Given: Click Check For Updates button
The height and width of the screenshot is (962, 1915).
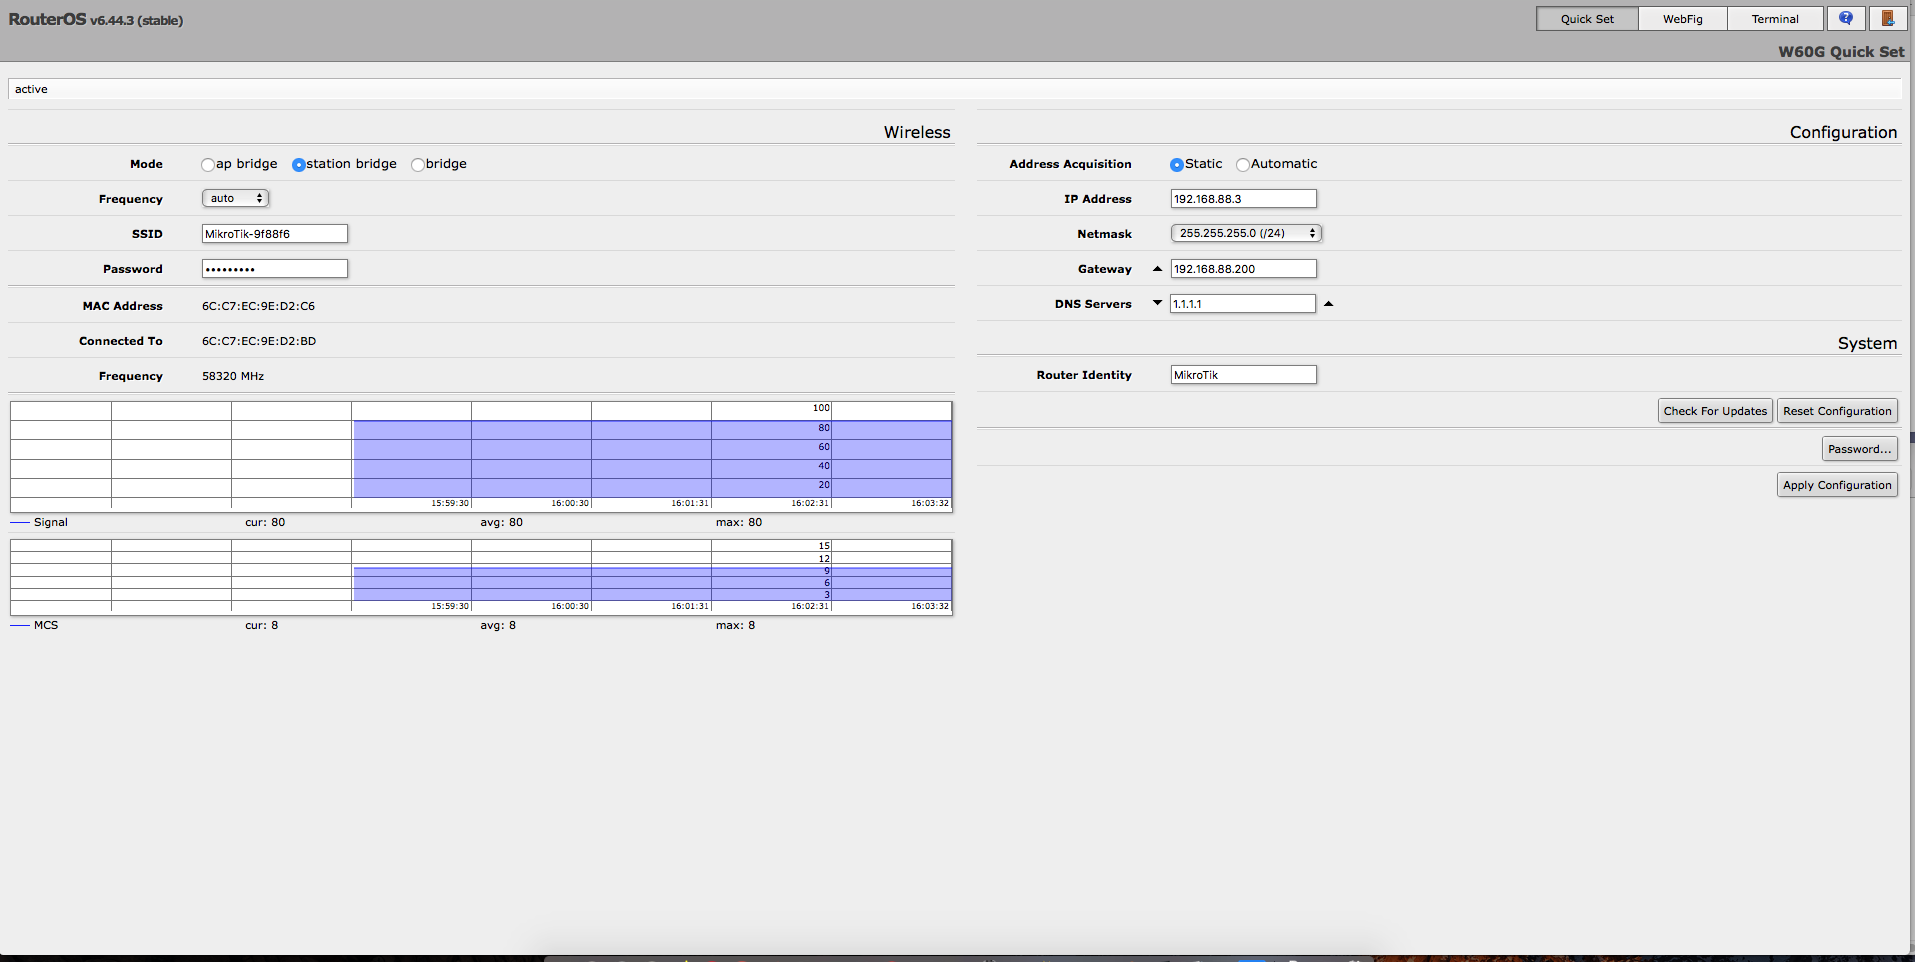Looking at the screenshot, I should pyautogui.click(x=1715, y=411).
